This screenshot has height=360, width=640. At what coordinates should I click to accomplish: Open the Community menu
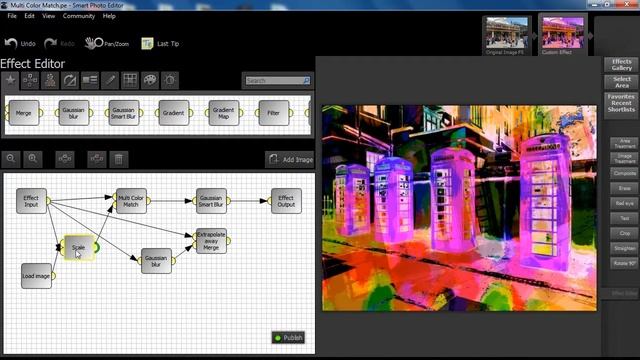[79, 16]
